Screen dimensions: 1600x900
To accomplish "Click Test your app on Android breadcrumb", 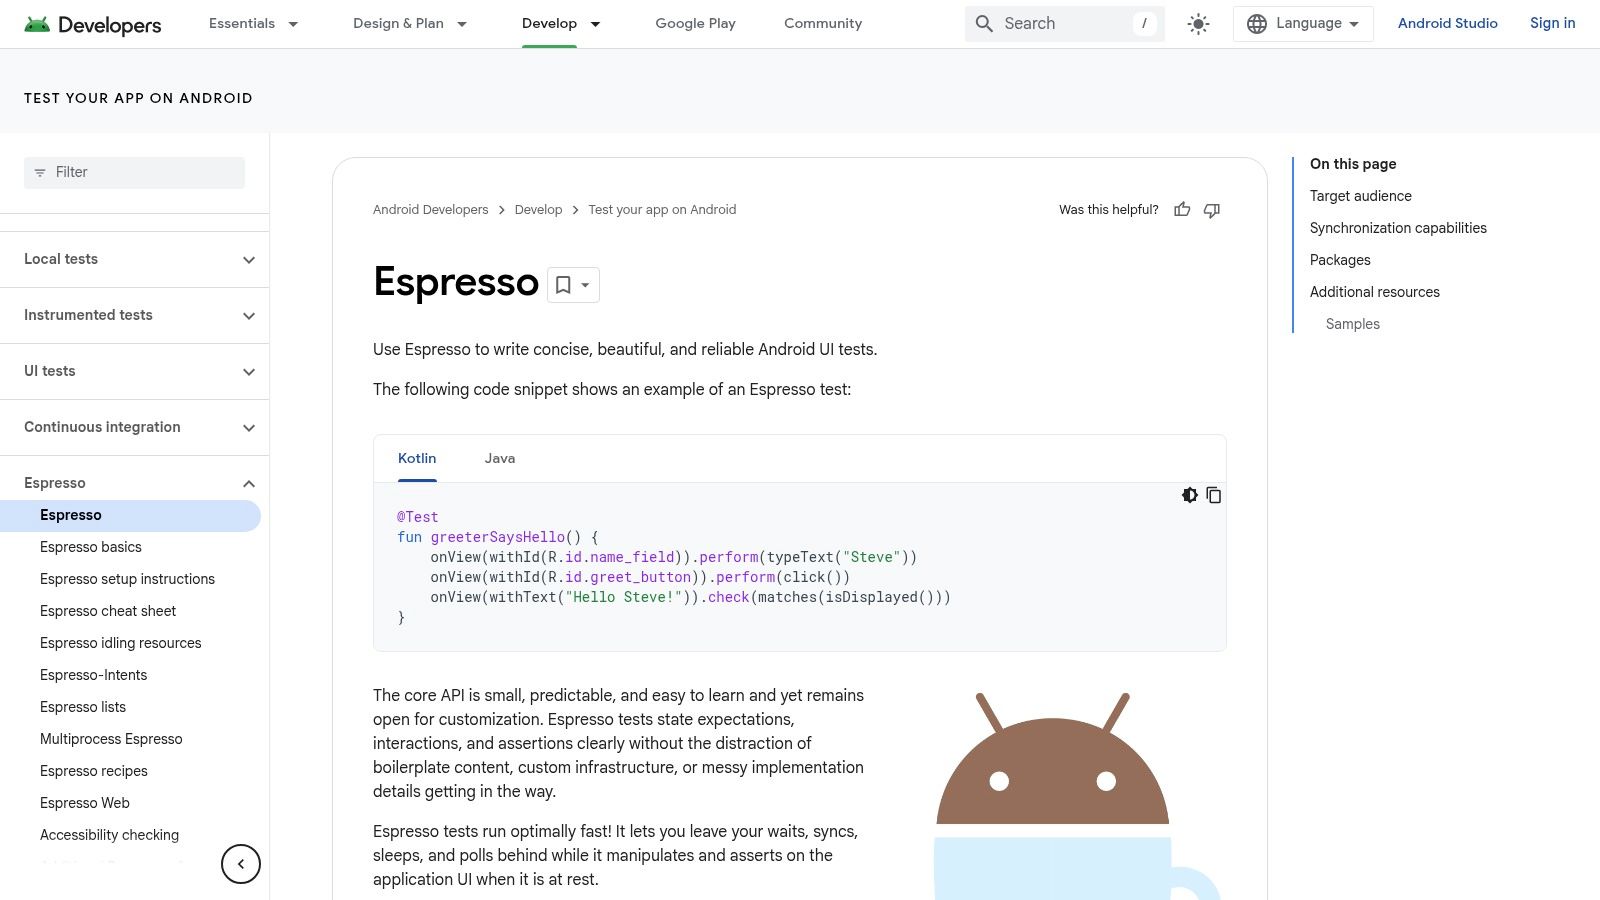I will [662, 210].
